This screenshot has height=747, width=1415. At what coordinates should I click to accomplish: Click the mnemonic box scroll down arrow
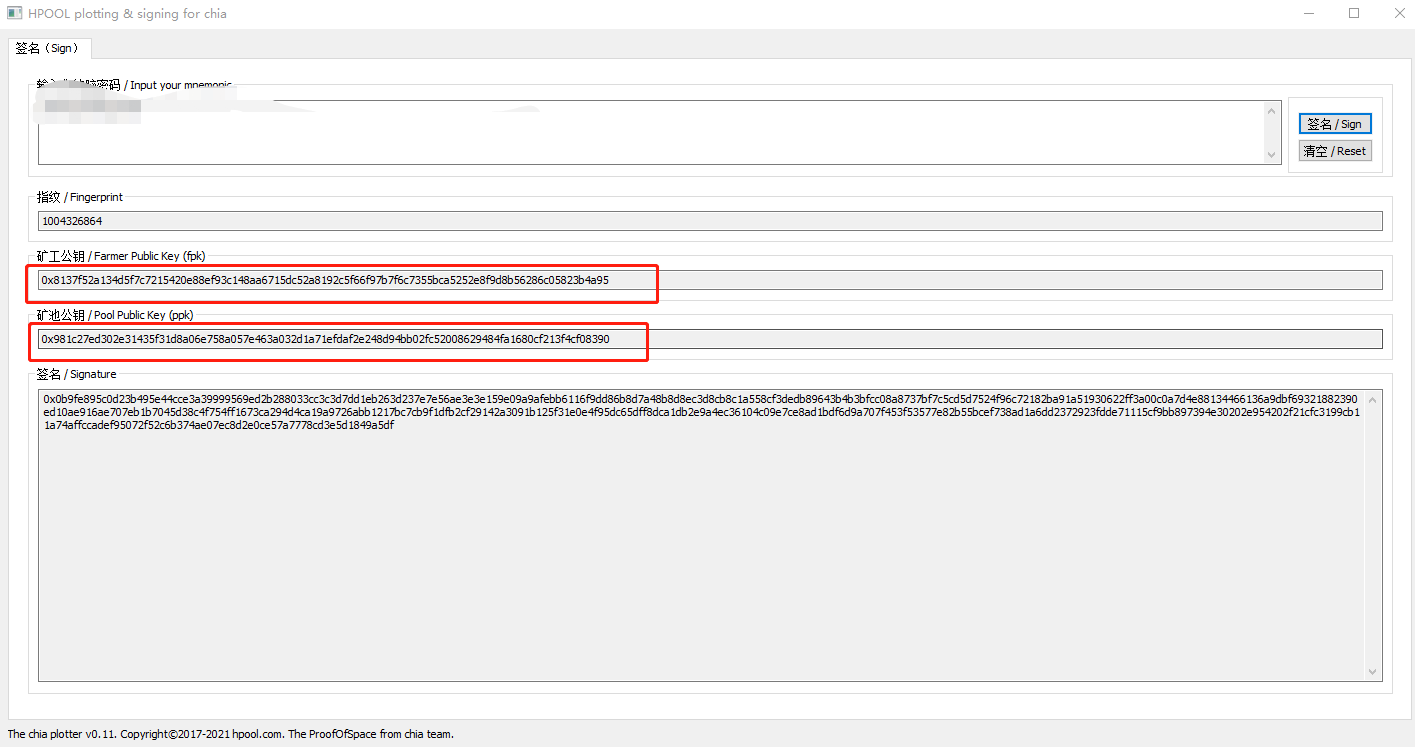pos(1272,155)
